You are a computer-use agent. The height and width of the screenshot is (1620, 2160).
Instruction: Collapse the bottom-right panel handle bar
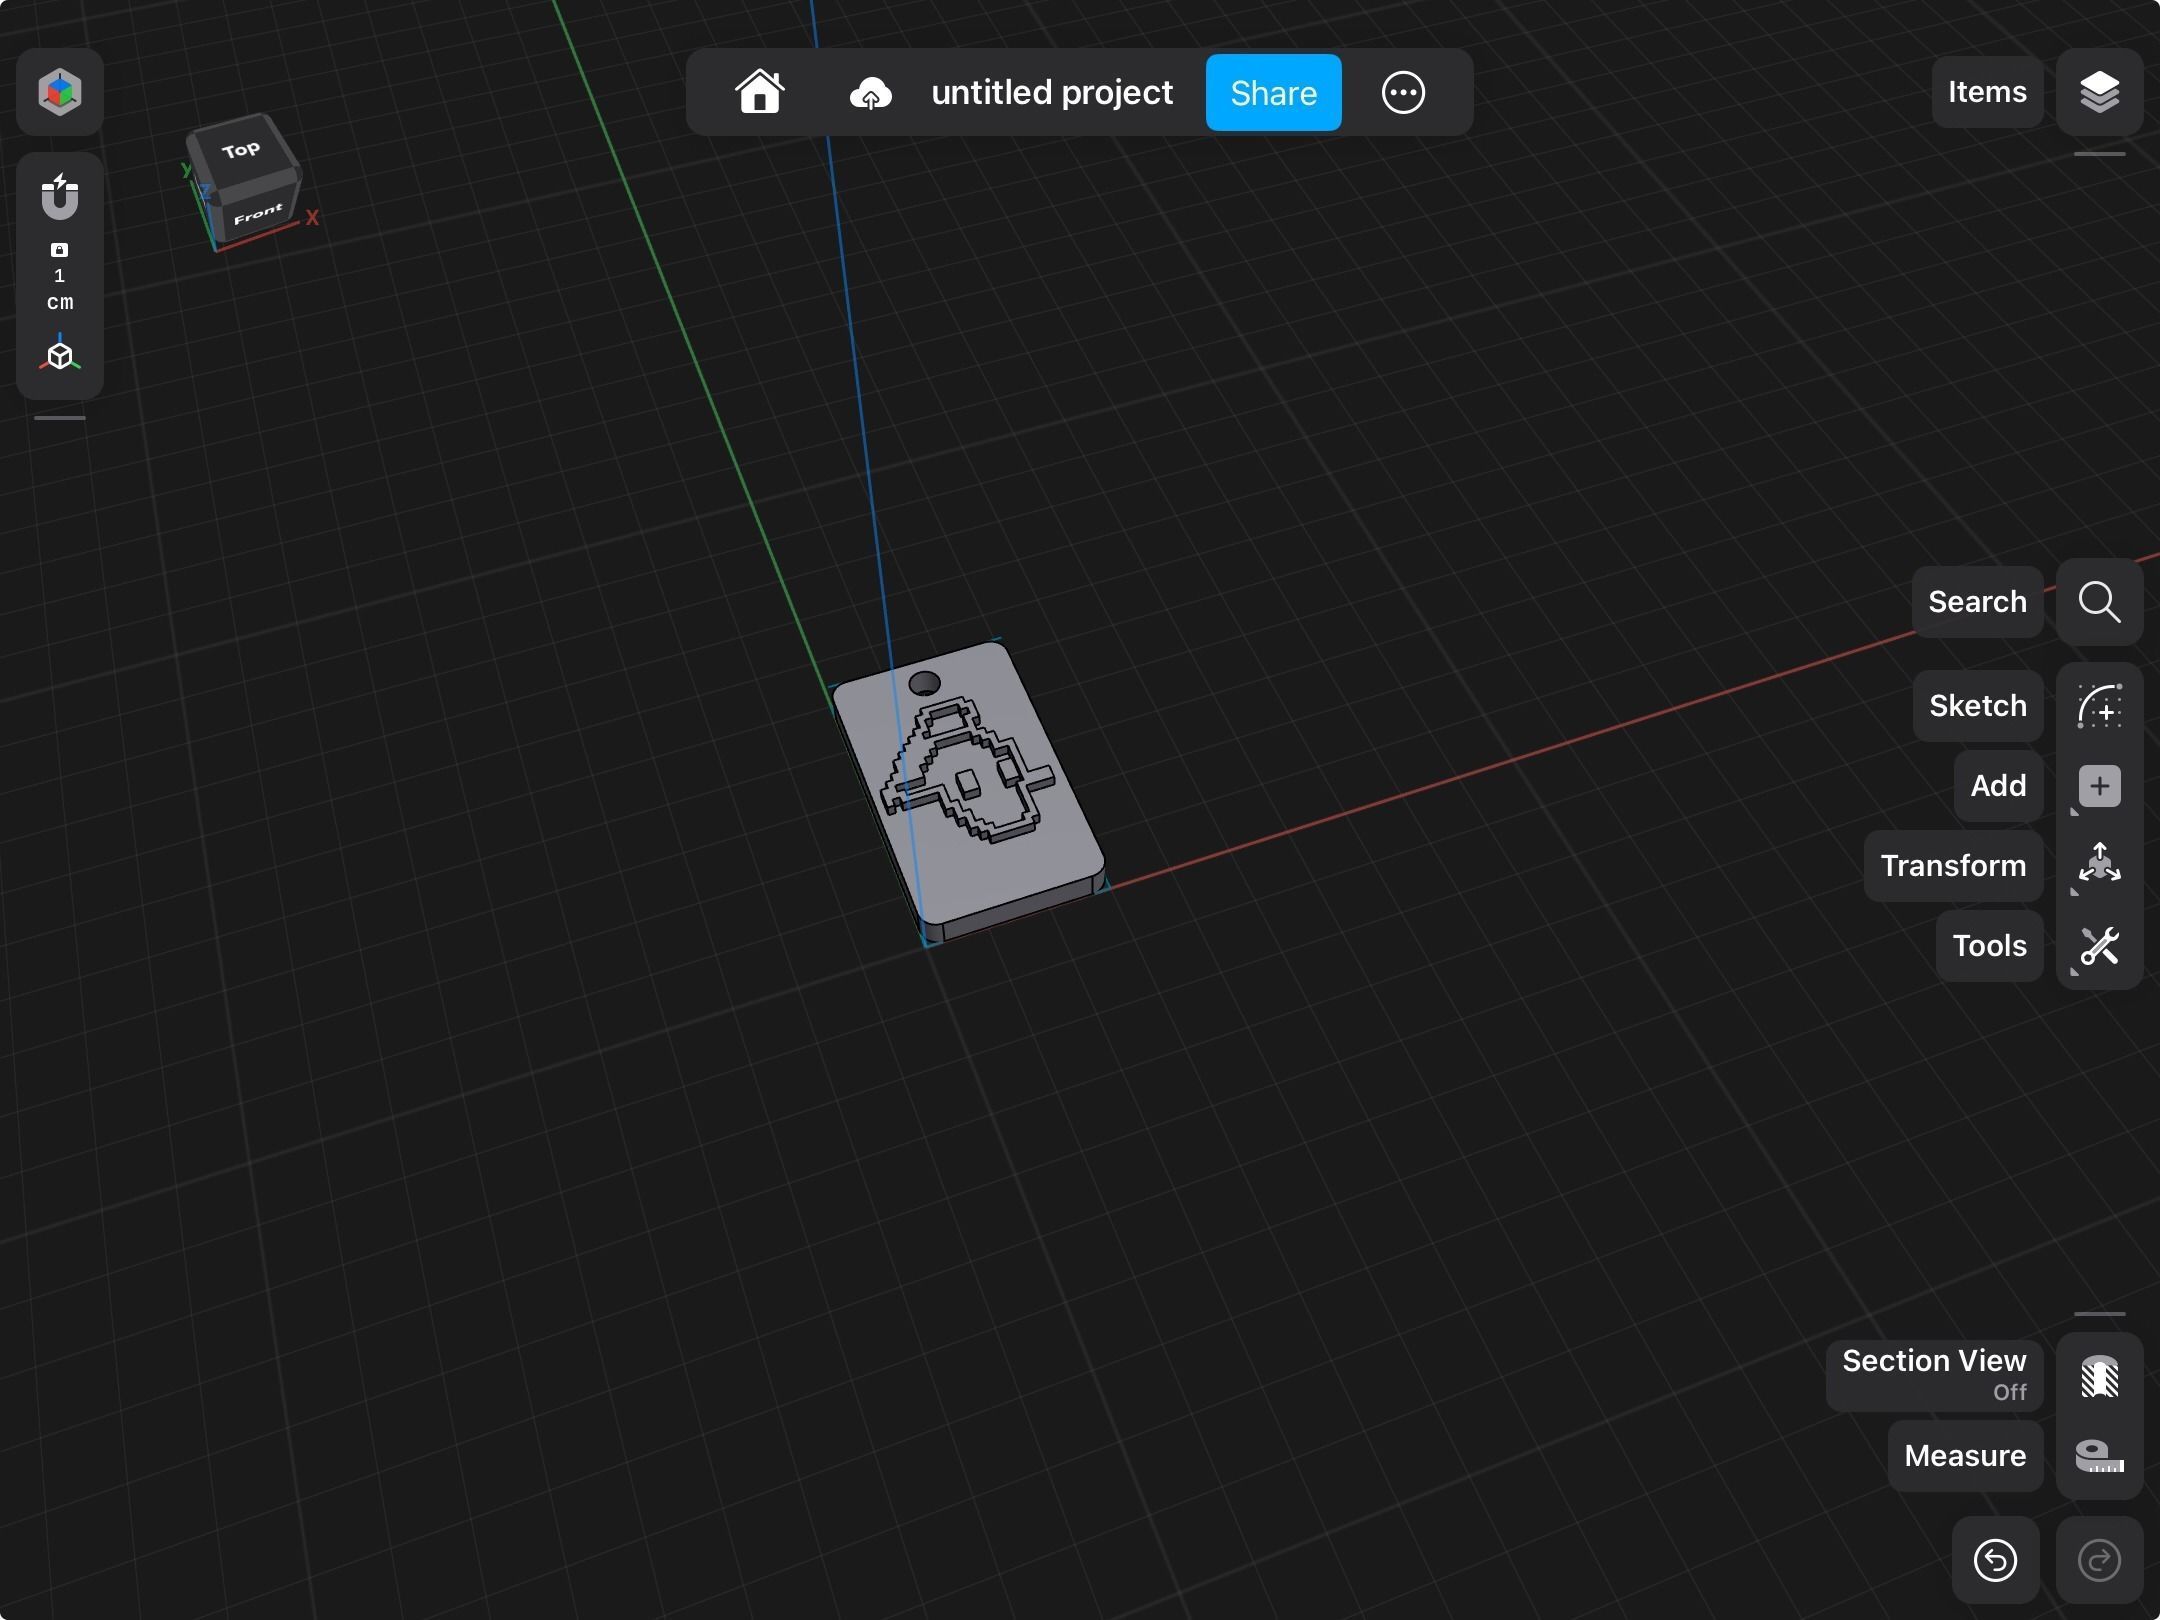[2099, 1314]
